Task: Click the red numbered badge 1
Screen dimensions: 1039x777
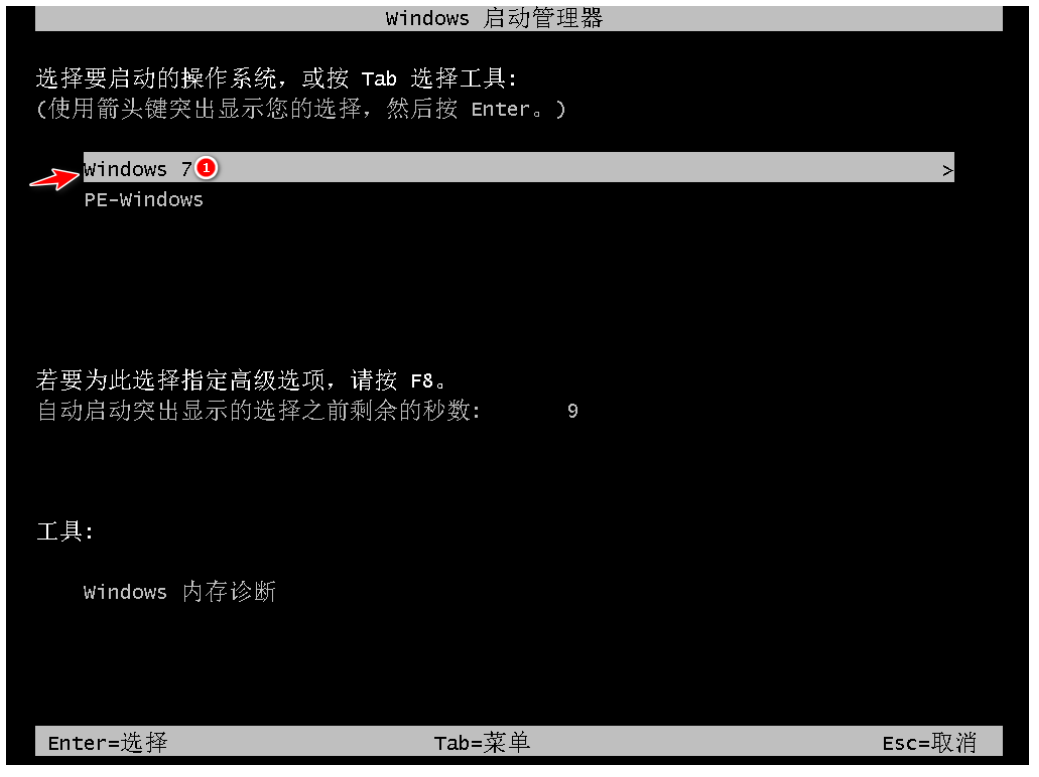Action: click(206, 168)
